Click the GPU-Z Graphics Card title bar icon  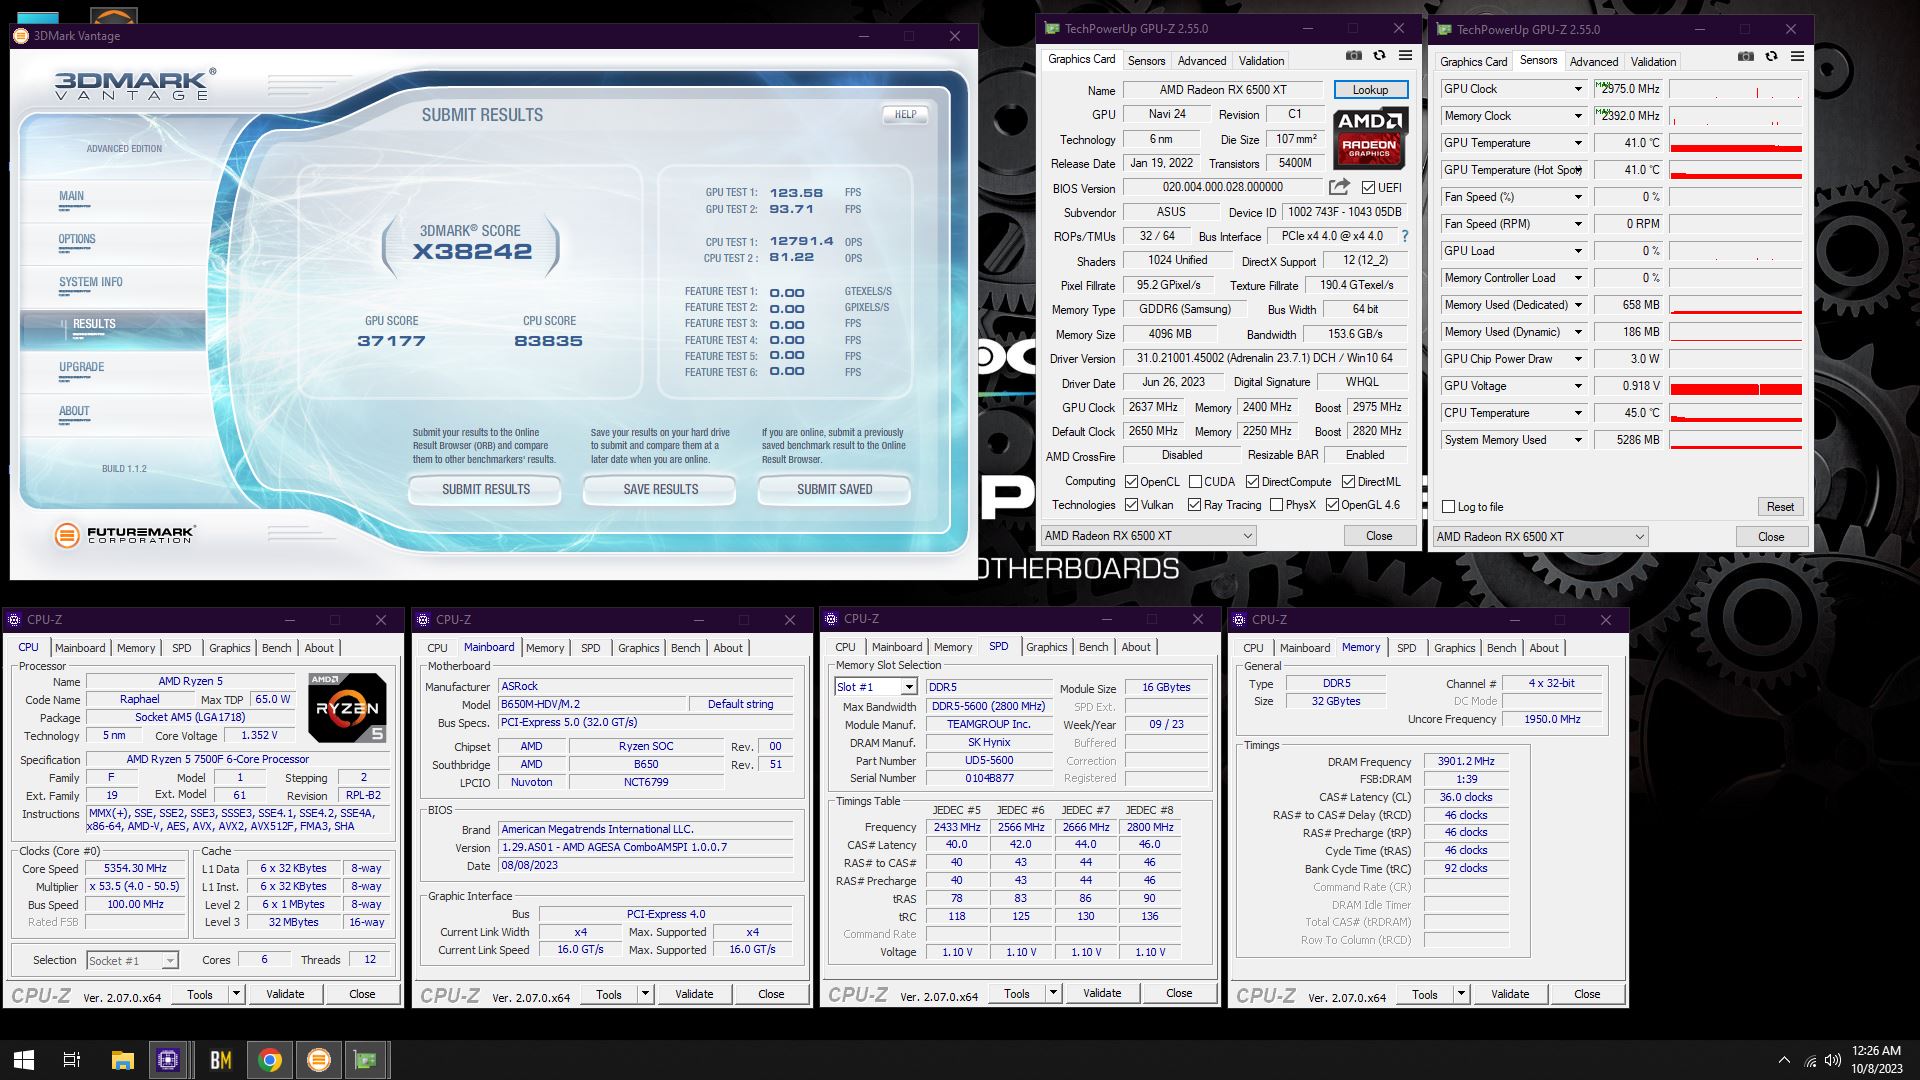(1052, 29)
